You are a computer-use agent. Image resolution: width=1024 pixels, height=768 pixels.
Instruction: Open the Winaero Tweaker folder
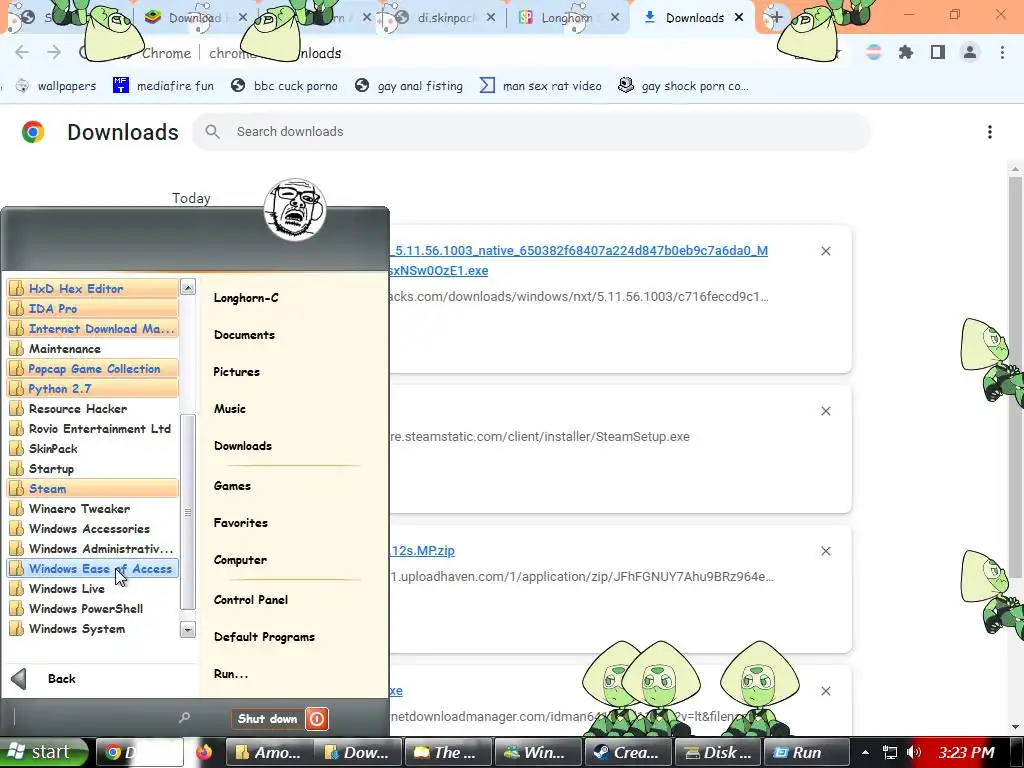click(x=93, y=509)
